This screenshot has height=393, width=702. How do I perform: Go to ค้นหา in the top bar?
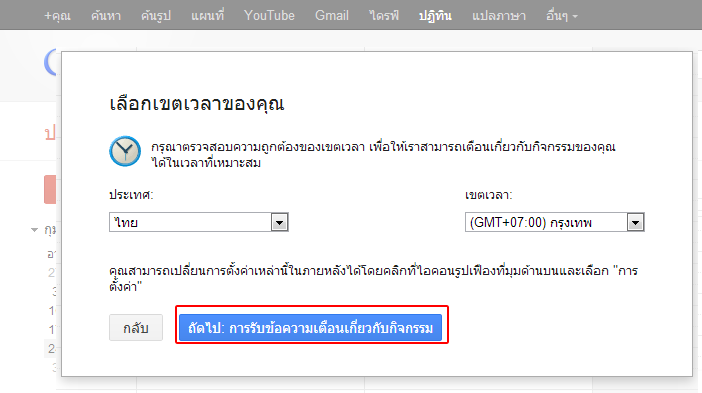point(106,16)
